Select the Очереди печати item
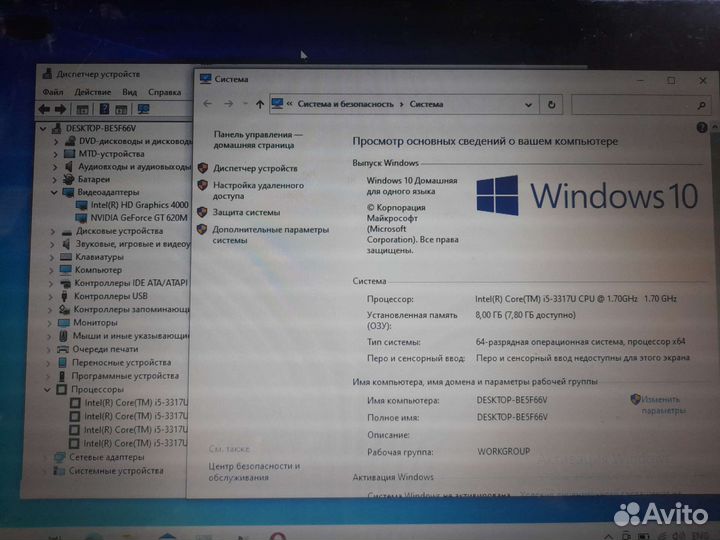Viewport: 720px width, 540px height. tap(105, 349)
